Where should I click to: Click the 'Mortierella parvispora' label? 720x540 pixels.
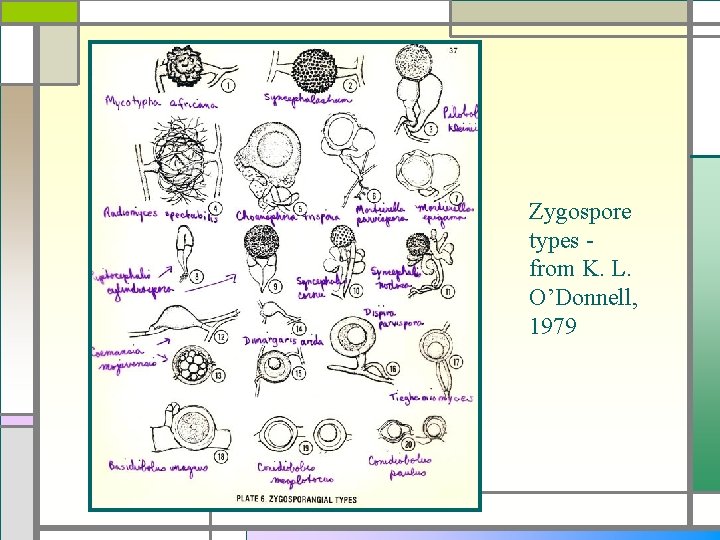pos(381,214)
